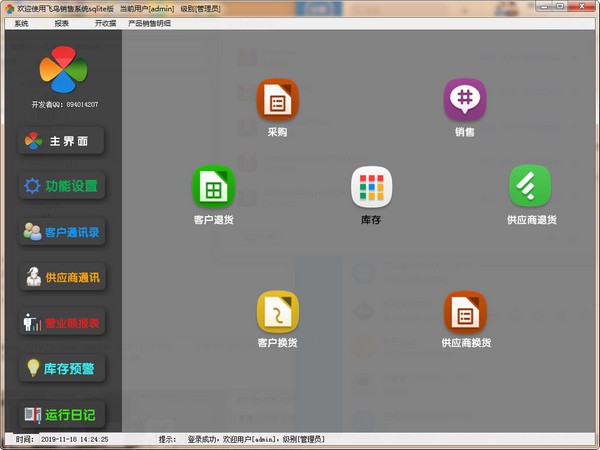
Task: Click the gear icon on 功能设置
Action: point(32,186)
